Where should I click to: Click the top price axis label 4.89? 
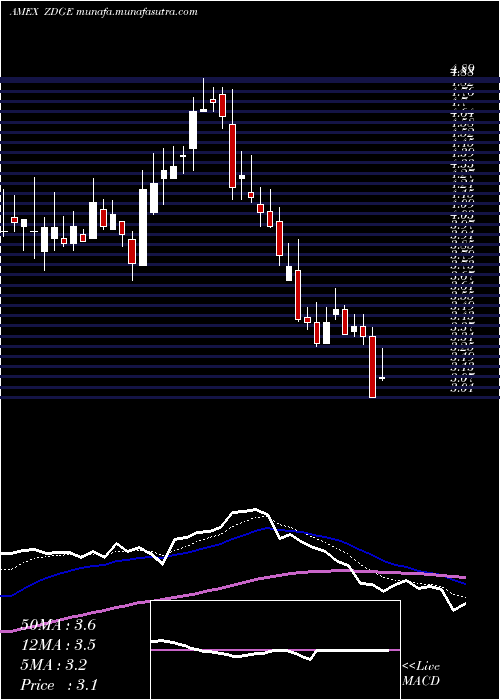coord(462,69)
